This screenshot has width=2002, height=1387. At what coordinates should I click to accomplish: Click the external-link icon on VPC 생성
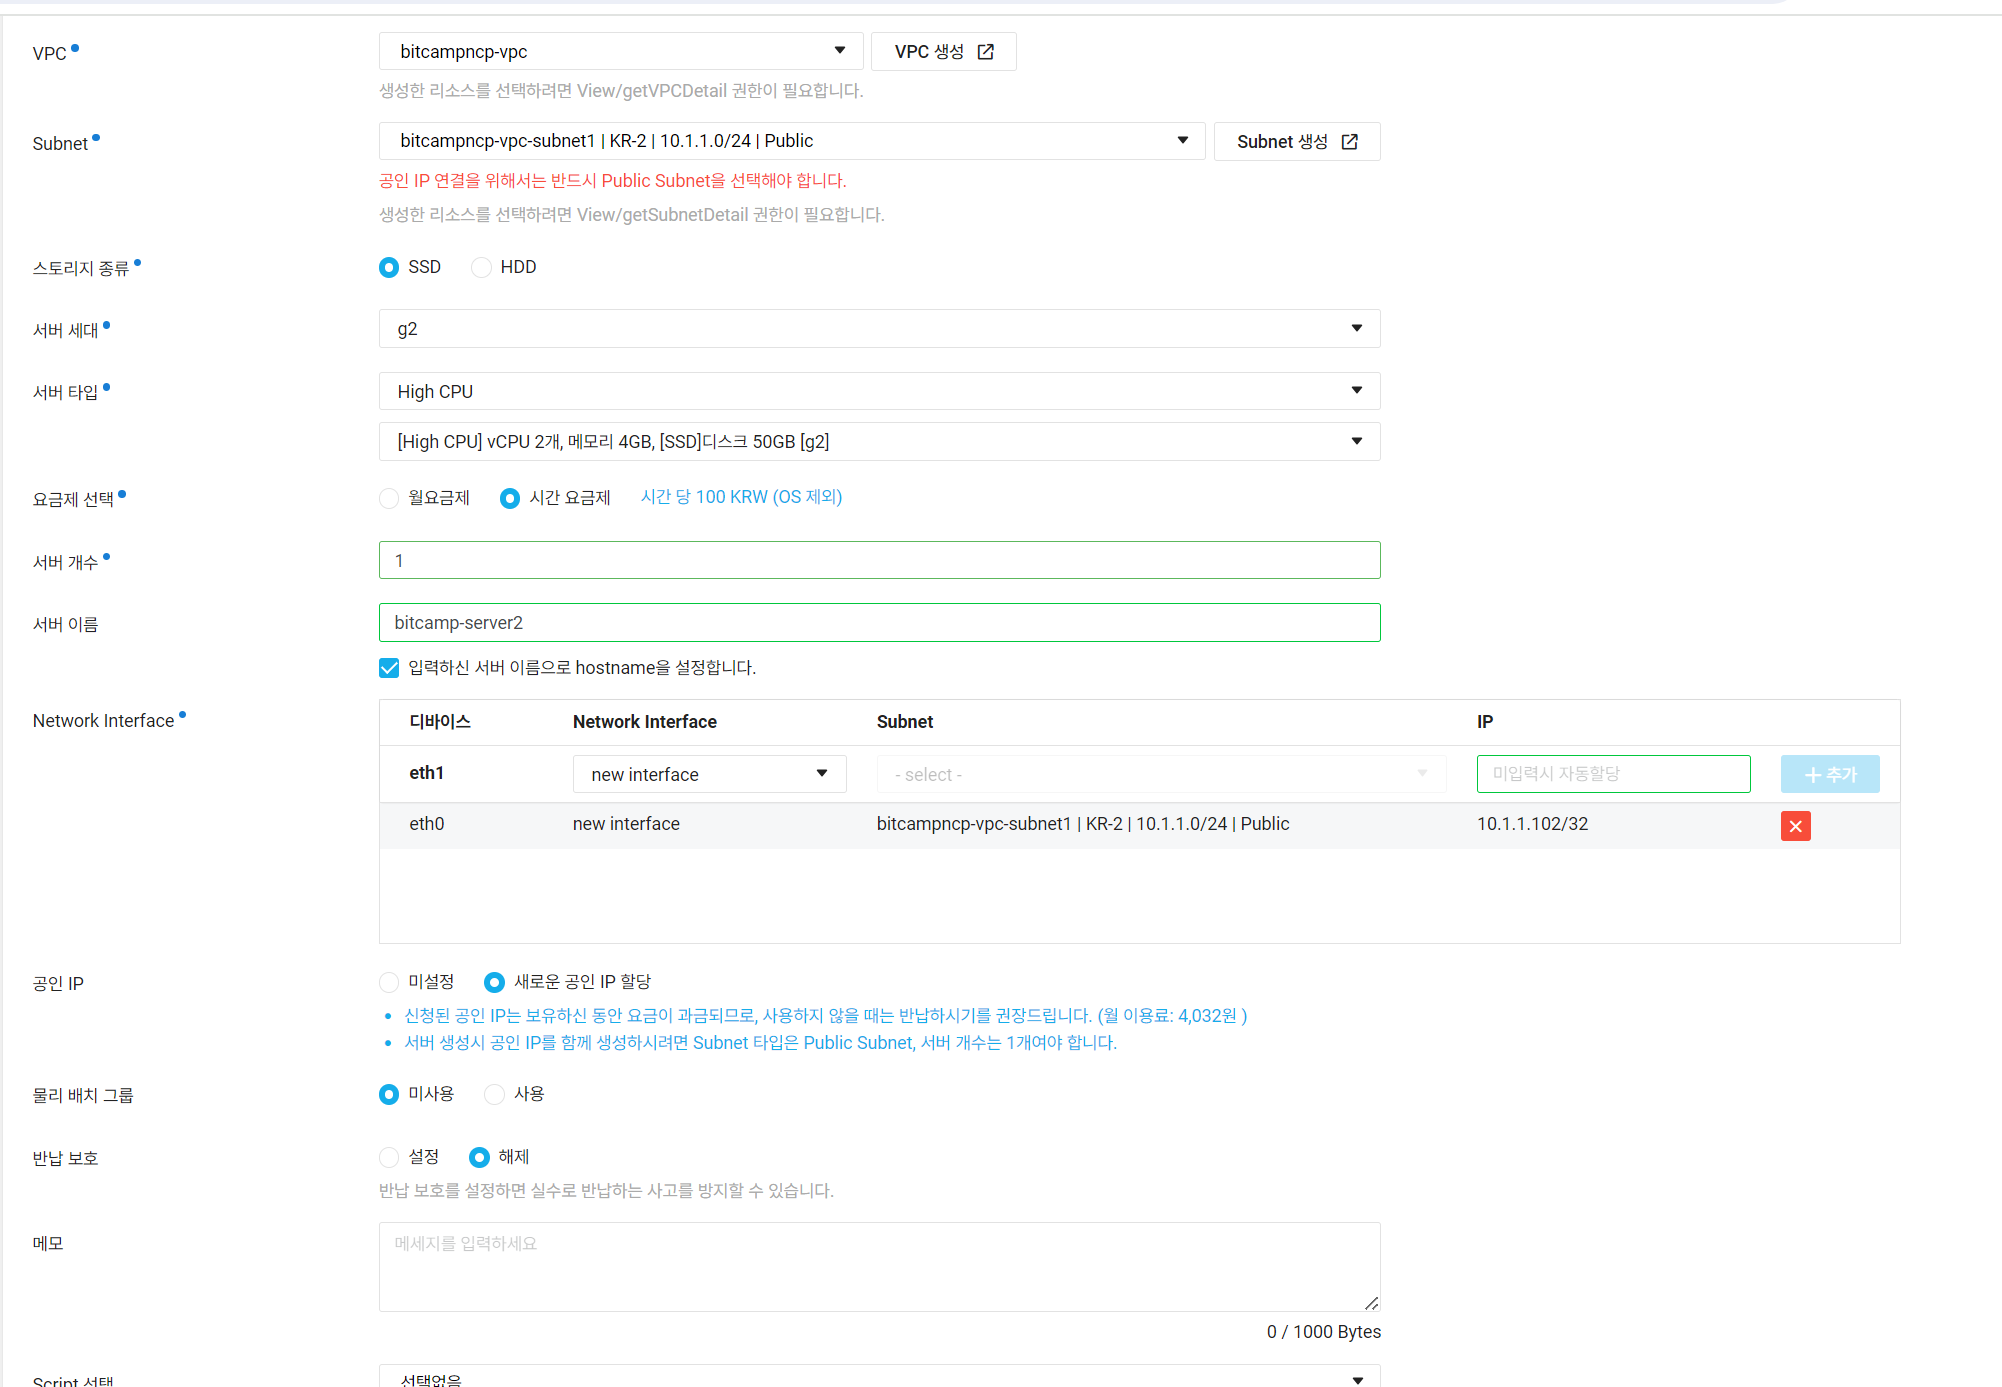coord(985,52)
